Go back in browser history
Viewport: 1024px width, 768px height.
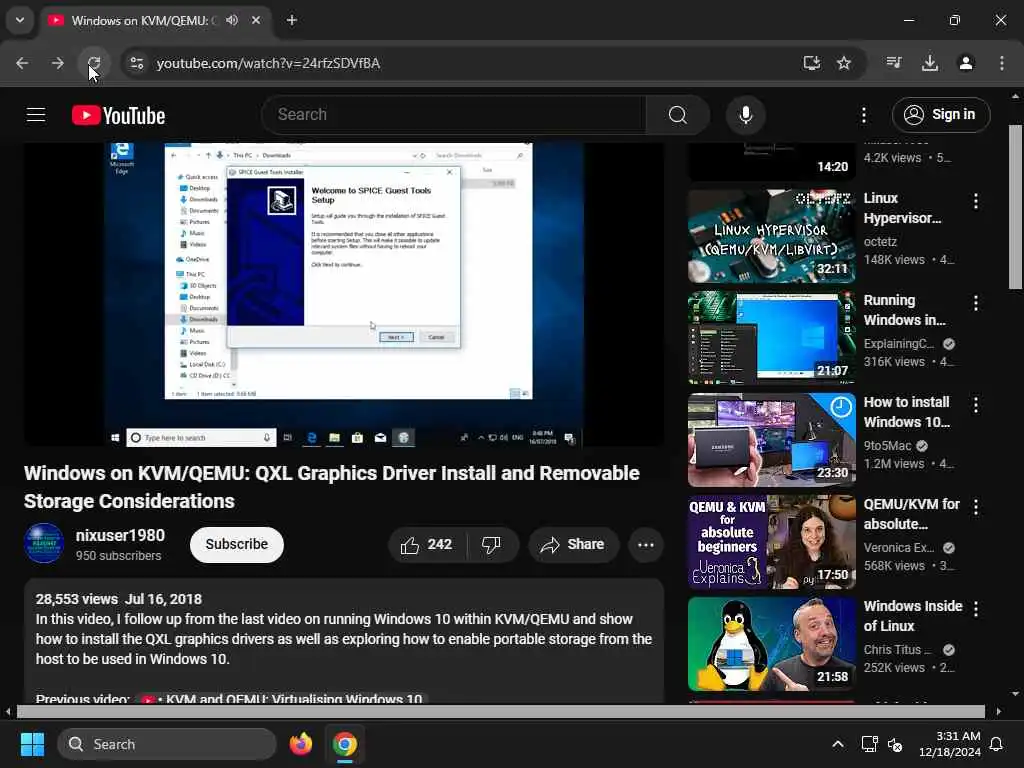(22, 63)
